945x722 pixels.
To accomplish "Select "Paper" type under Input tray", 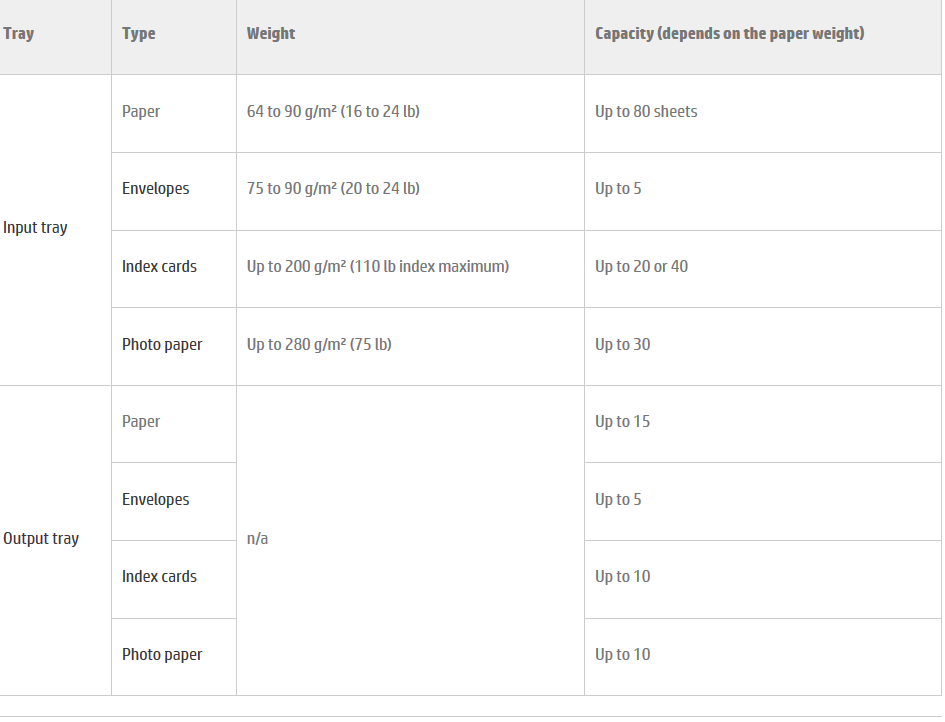I will tap(141, 112).
